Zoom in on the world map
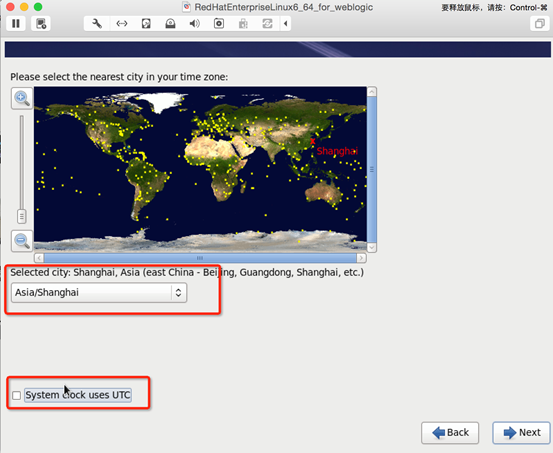Image resolution: width=553 pixels, height=453 pixels. click(22, 98)
